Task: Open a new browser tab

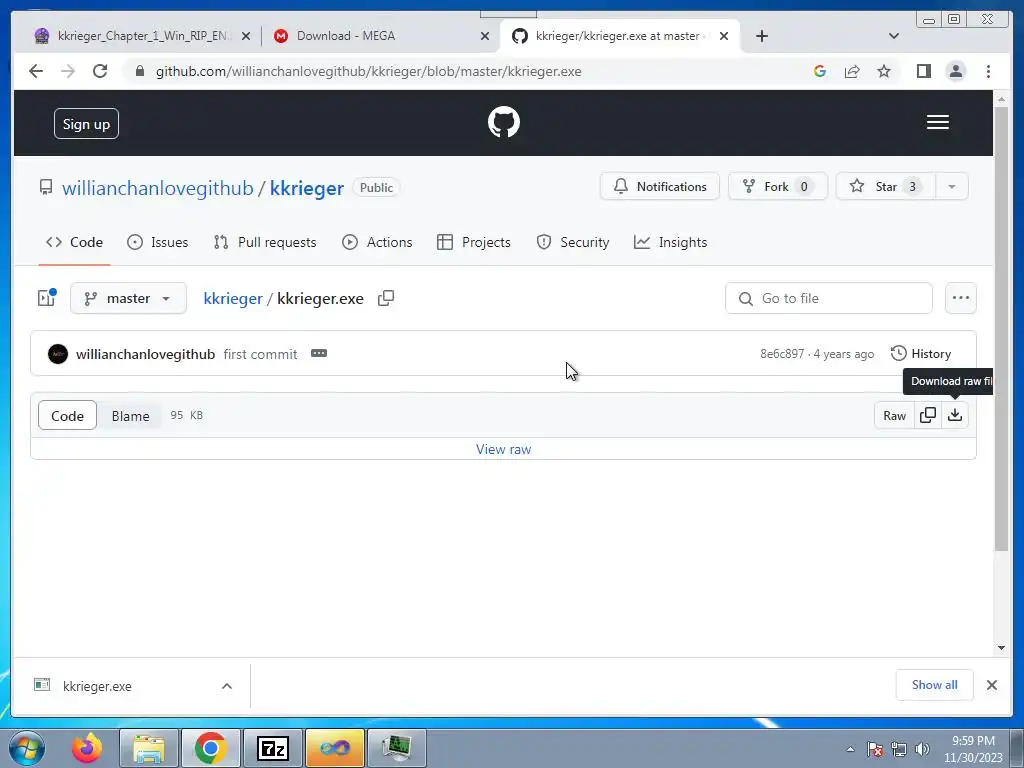Action: [761, 36]
